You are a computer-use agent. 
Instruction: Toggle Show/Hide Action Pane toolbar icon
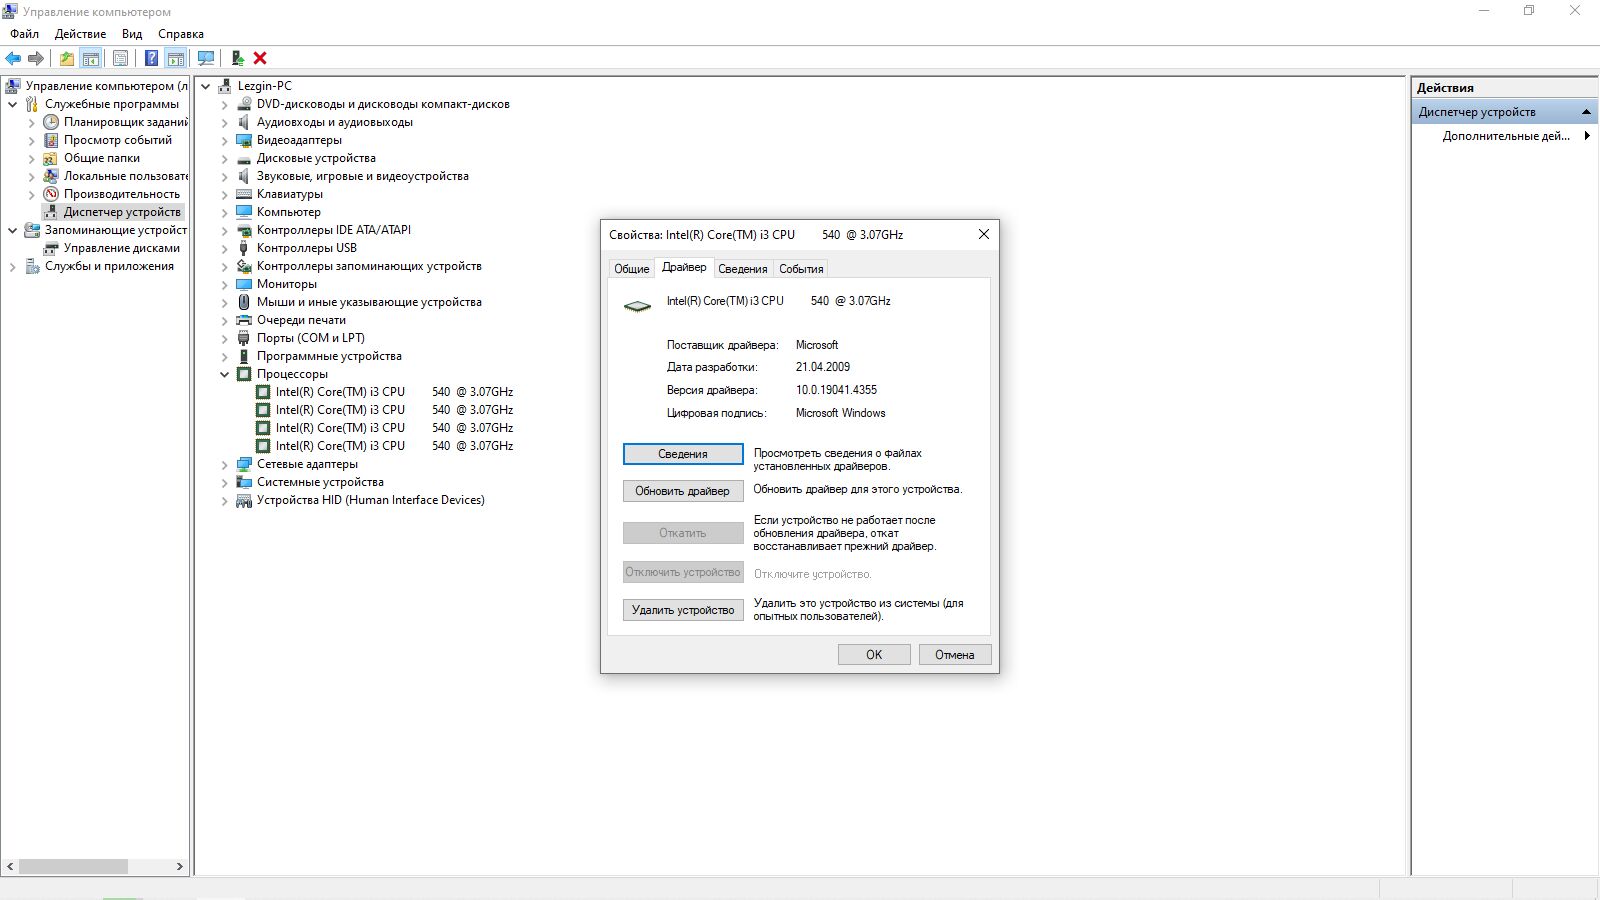(x=176, y=58)
